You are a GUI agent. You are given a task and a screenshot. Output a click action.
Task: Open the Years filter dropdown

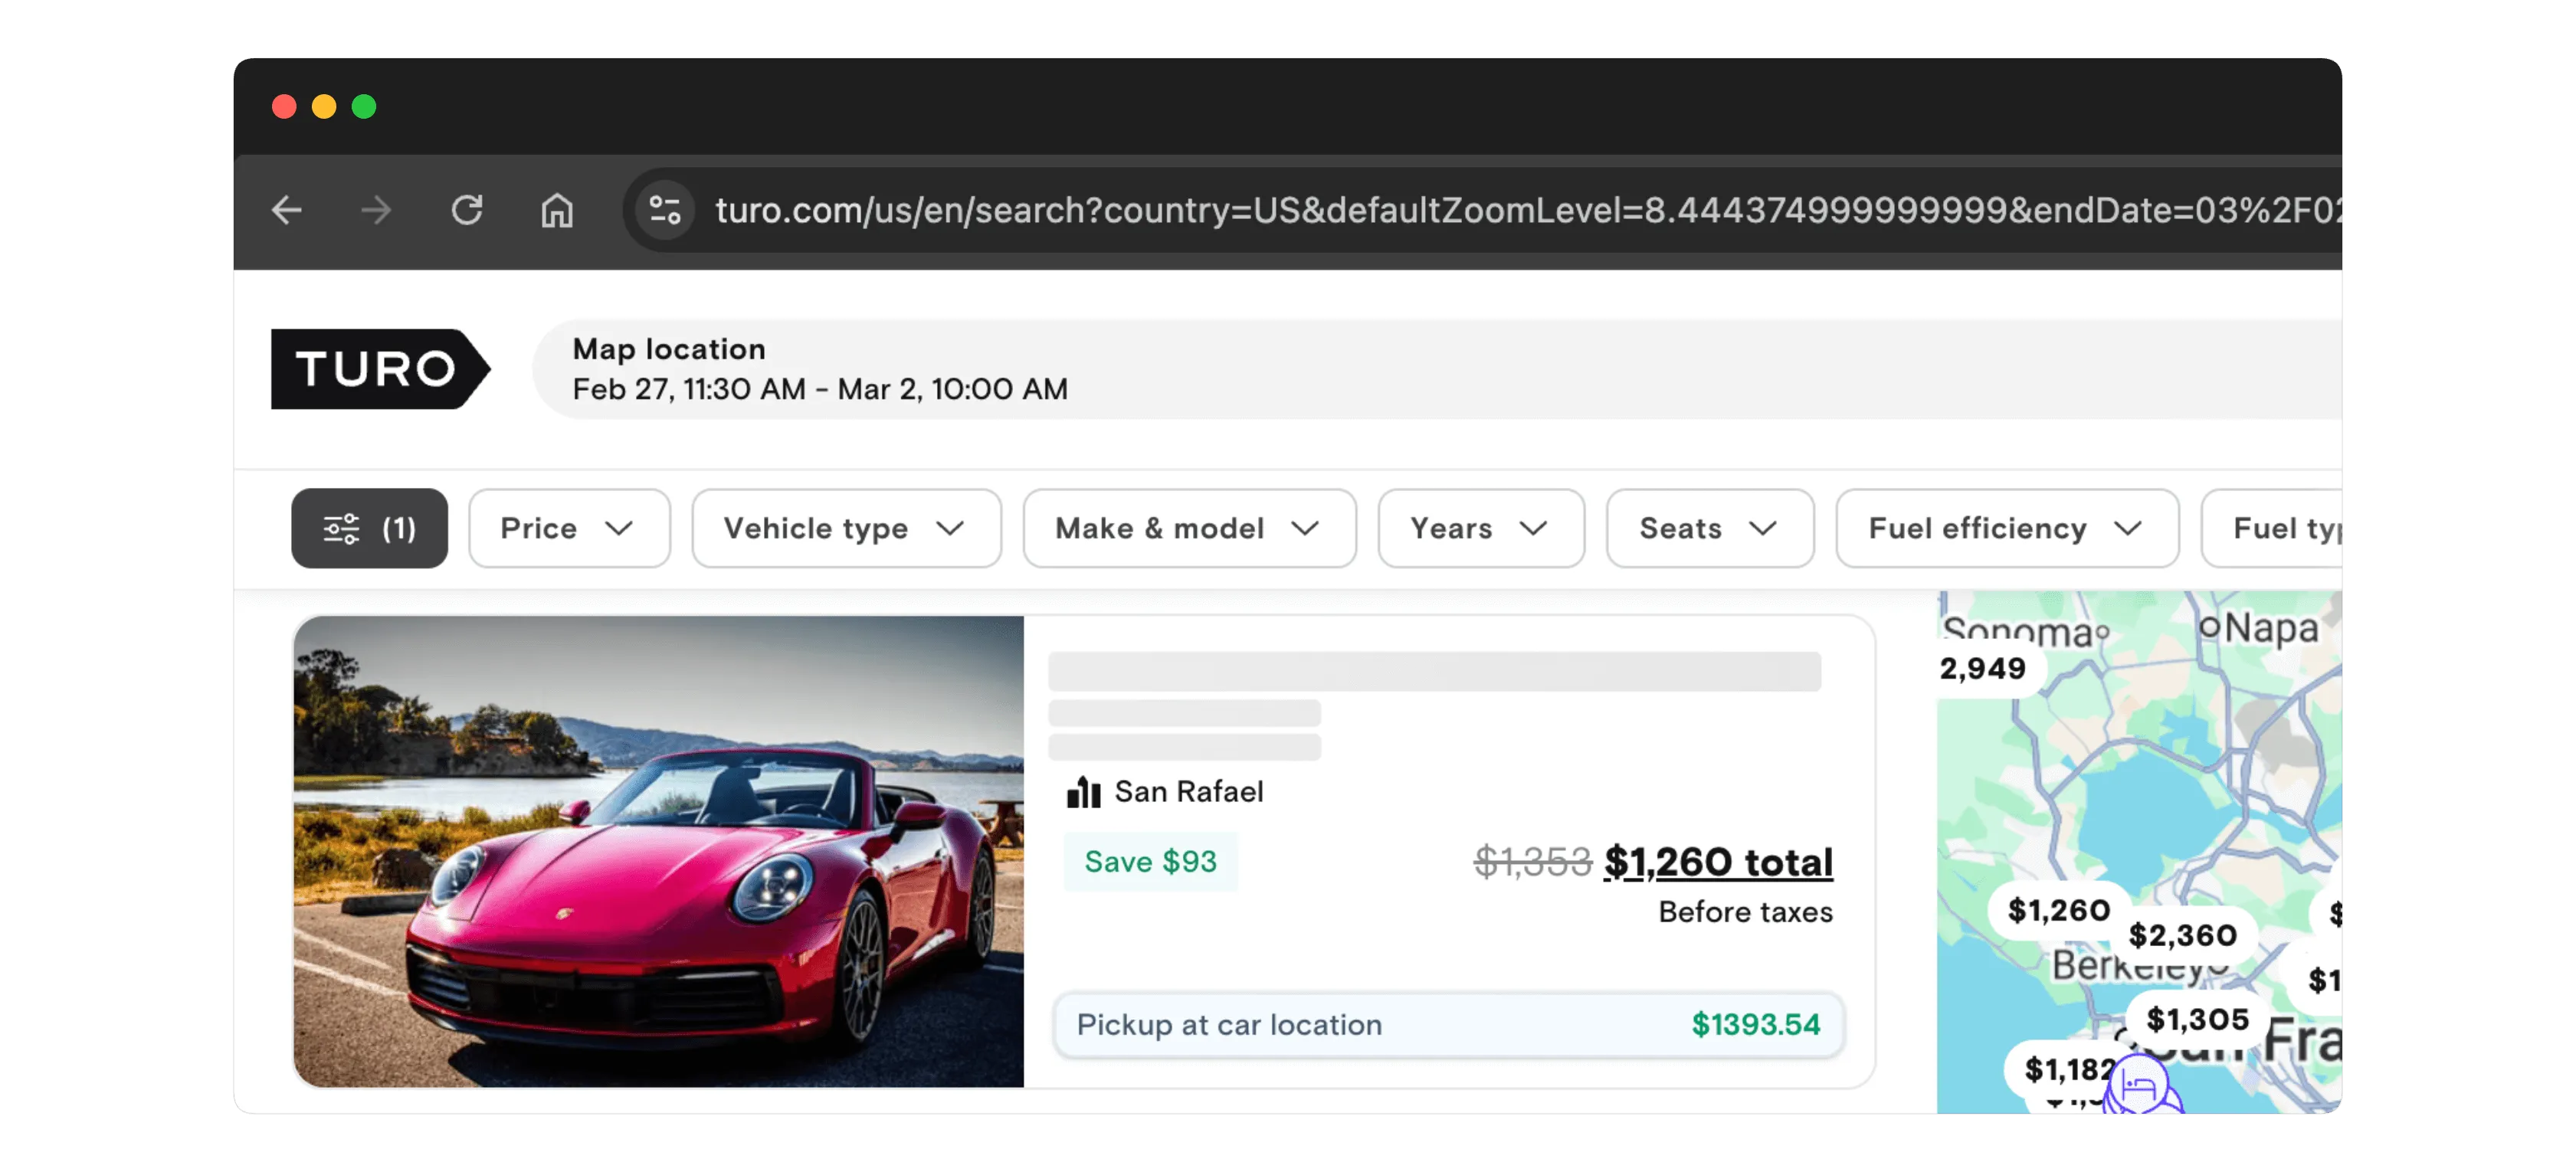tap(1480, 528)
